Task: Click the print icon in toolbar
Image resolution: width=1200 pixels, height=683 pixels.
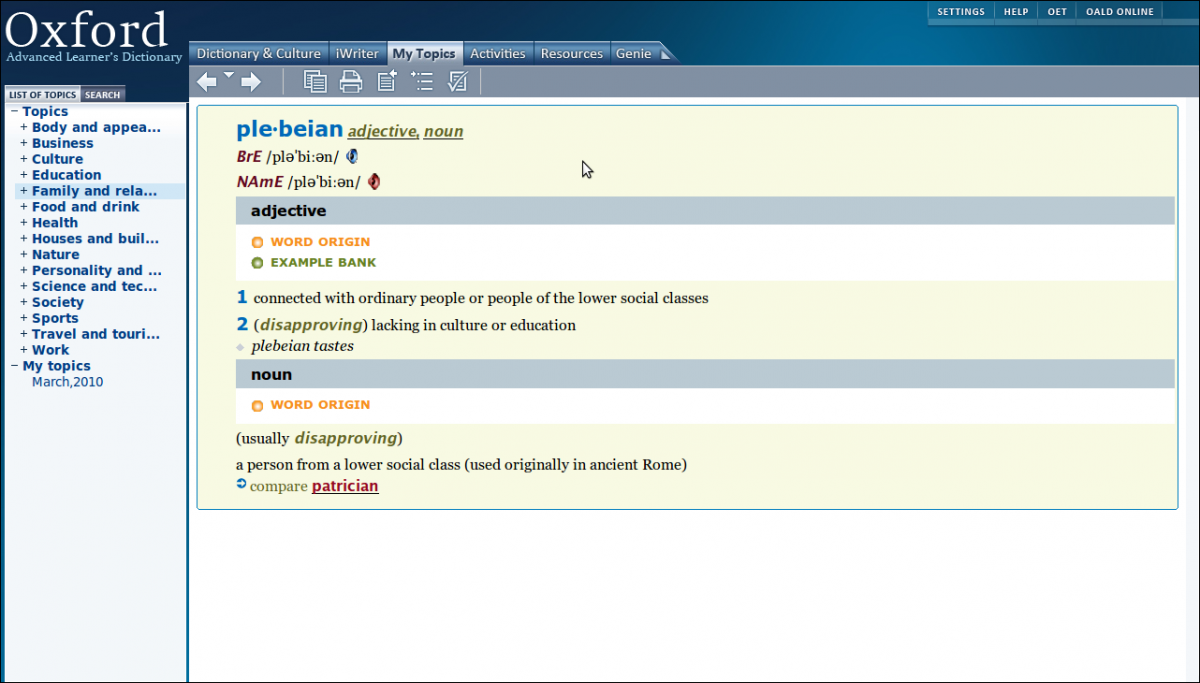Action: 351,82
